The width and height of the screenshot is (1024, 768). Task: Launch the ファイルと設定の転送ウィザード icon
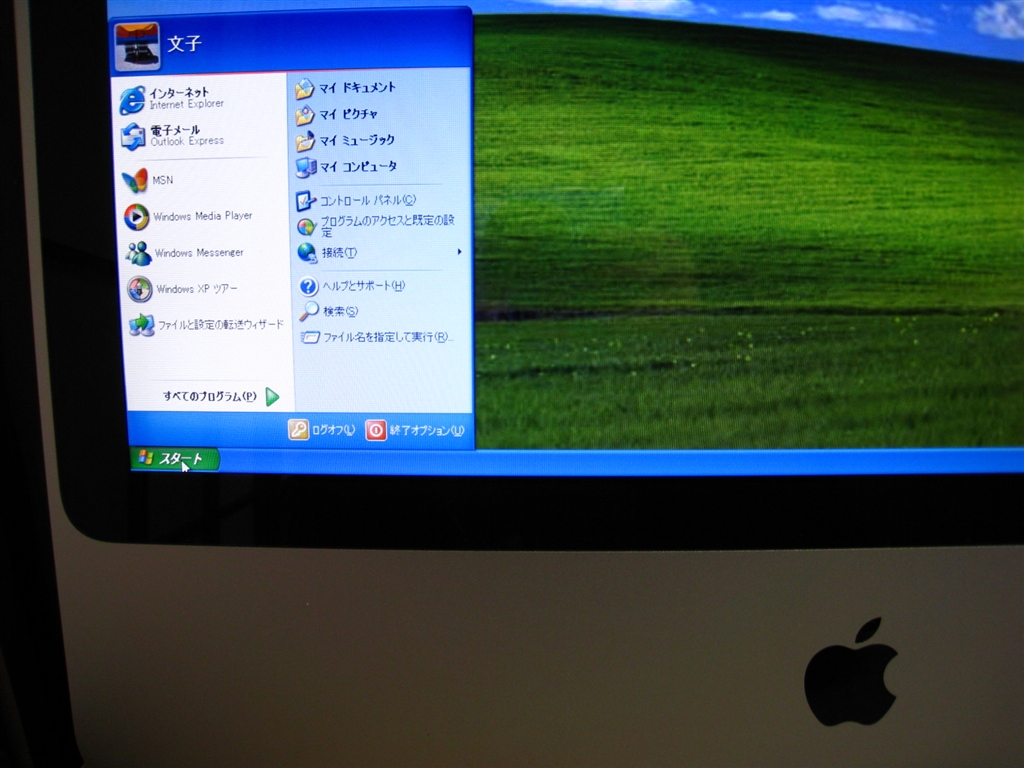pos(142,325)
